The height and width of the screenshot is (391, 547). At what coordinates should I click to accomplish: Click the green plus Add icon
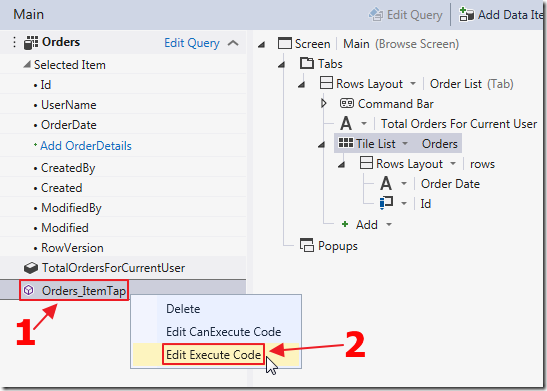[x=345, y=224]
